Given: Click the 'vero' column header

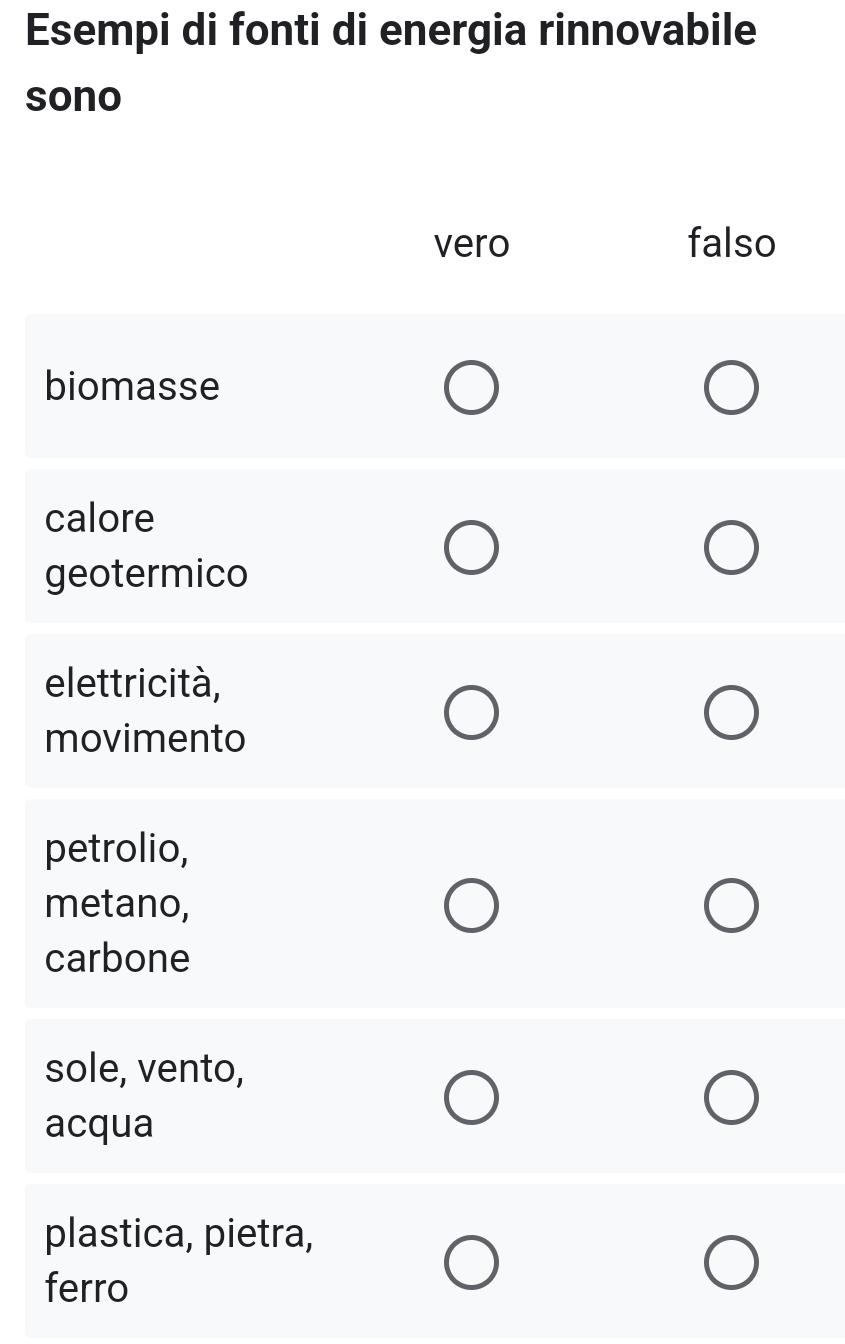Looking at the screenshot, I should pyautogui.click(x=471, y=244).
